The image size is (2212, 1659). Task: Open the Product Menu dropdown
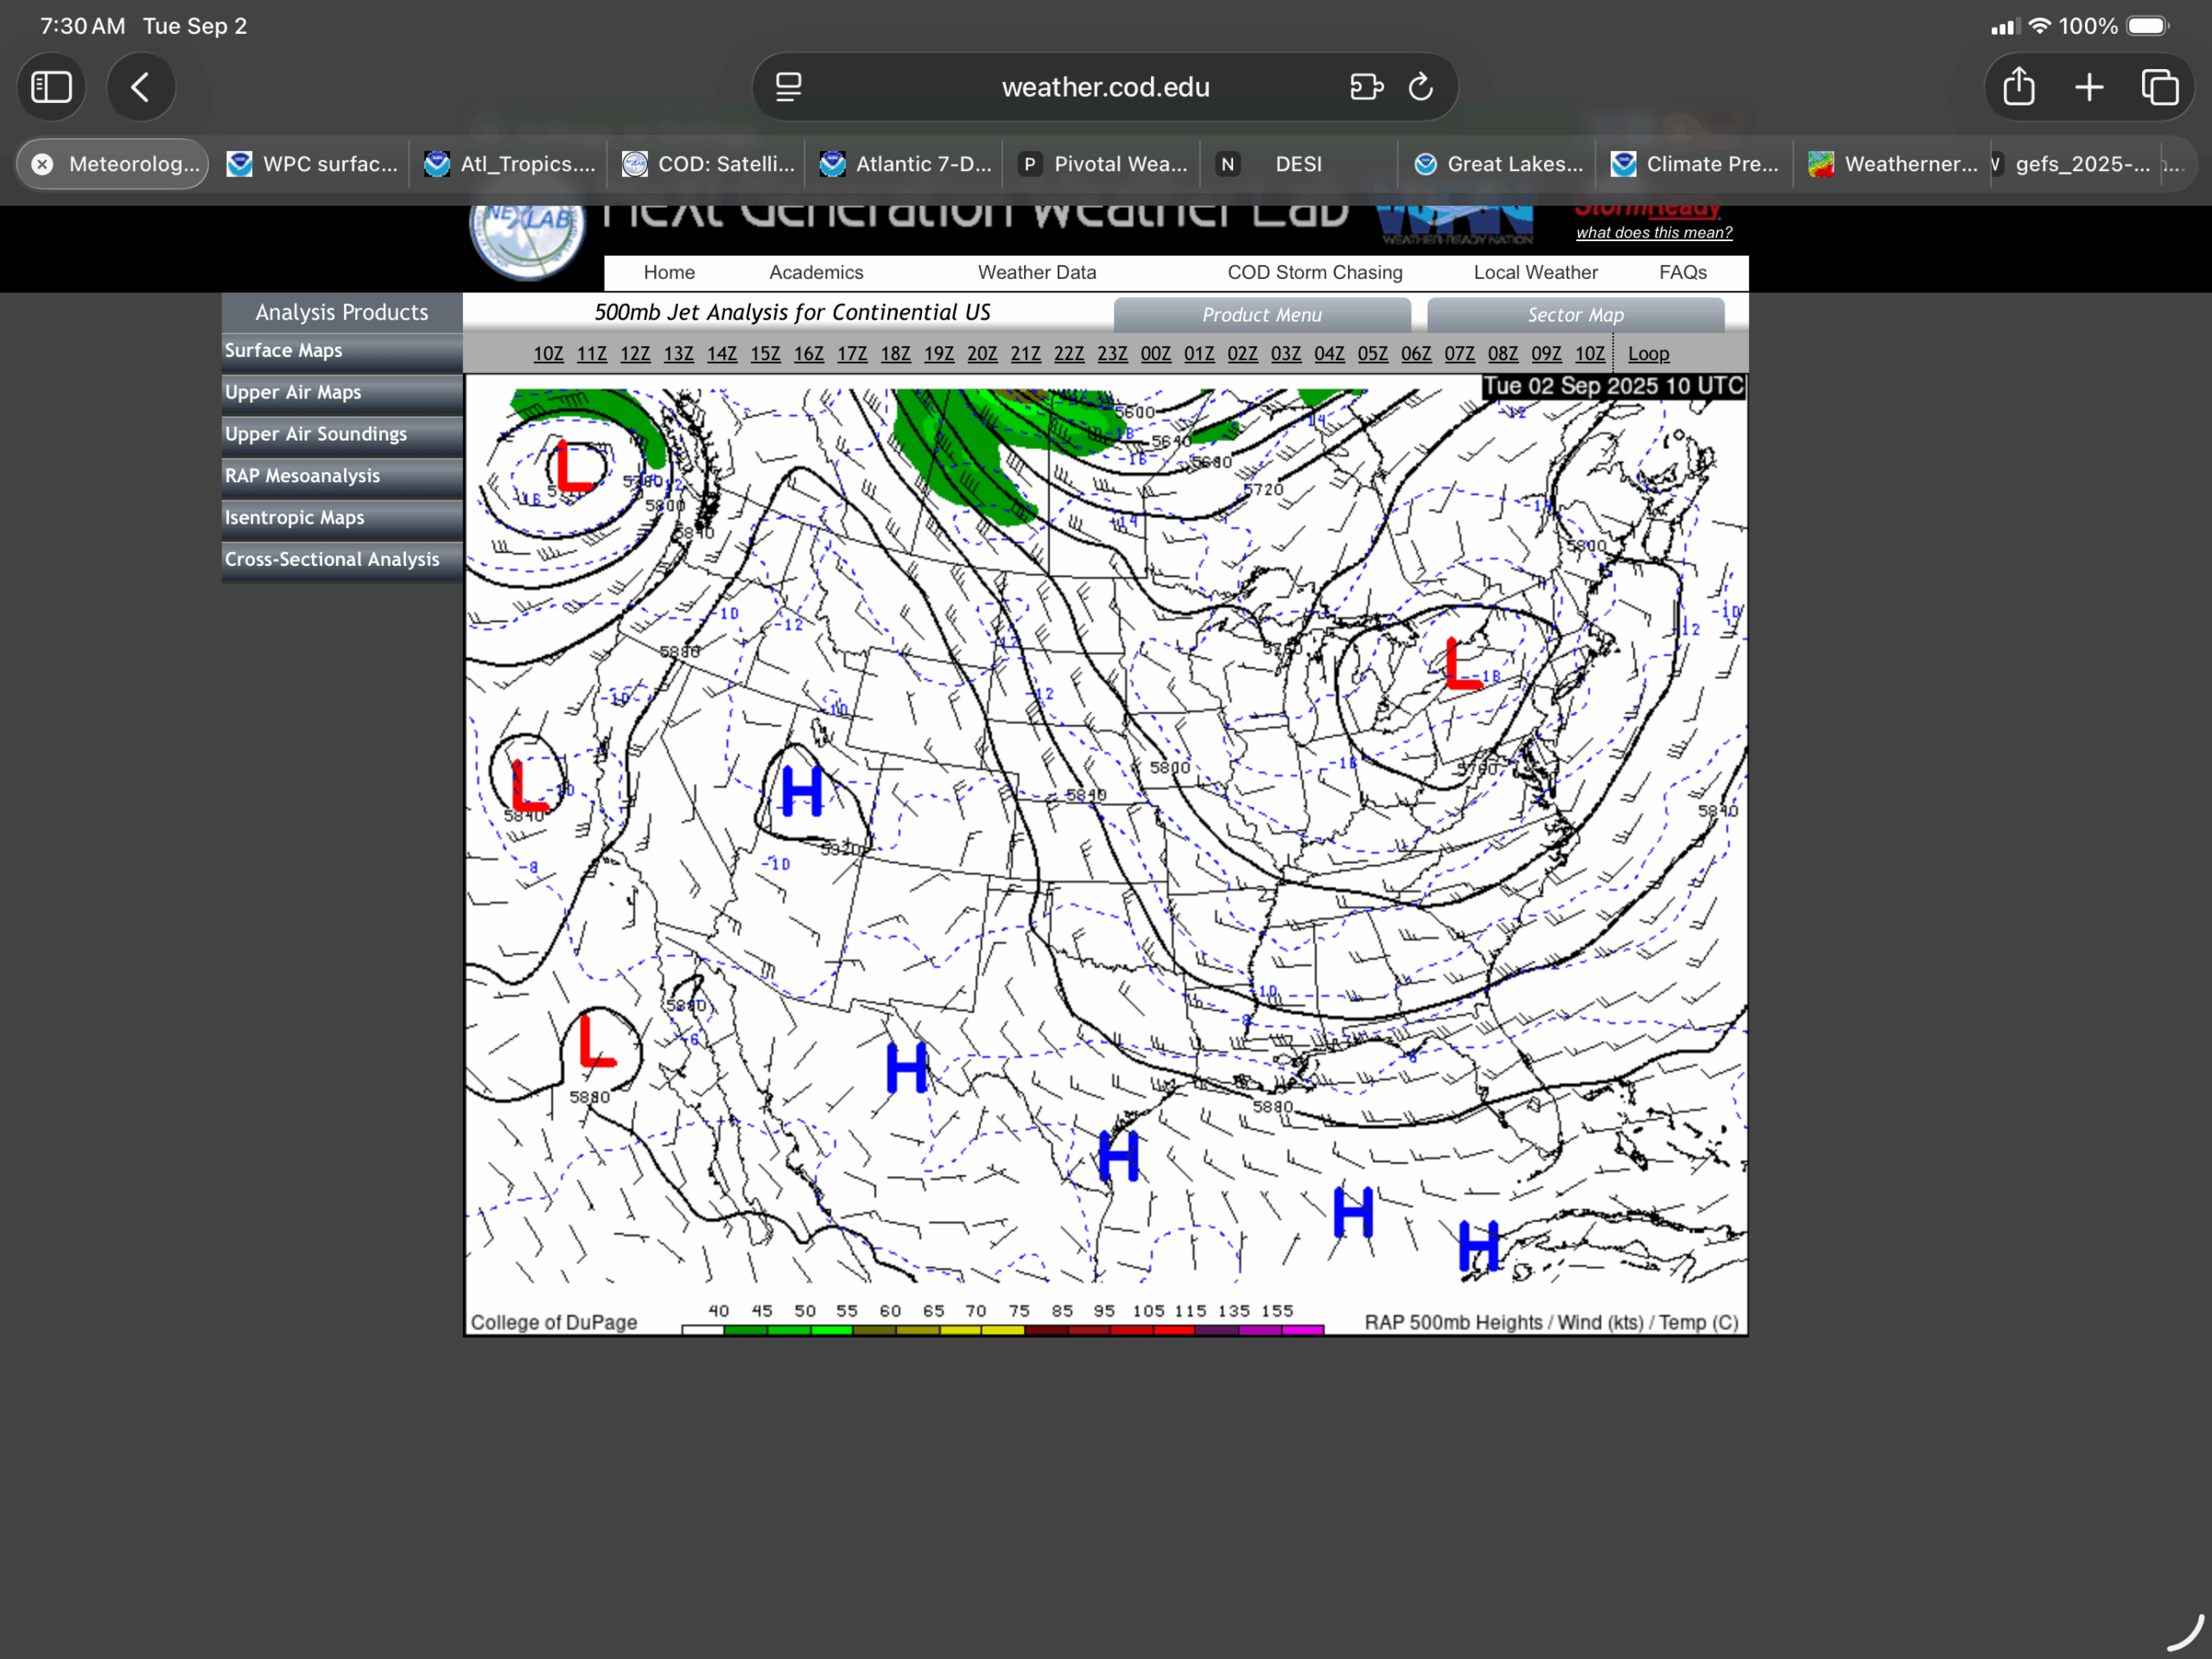(1261, 315)
